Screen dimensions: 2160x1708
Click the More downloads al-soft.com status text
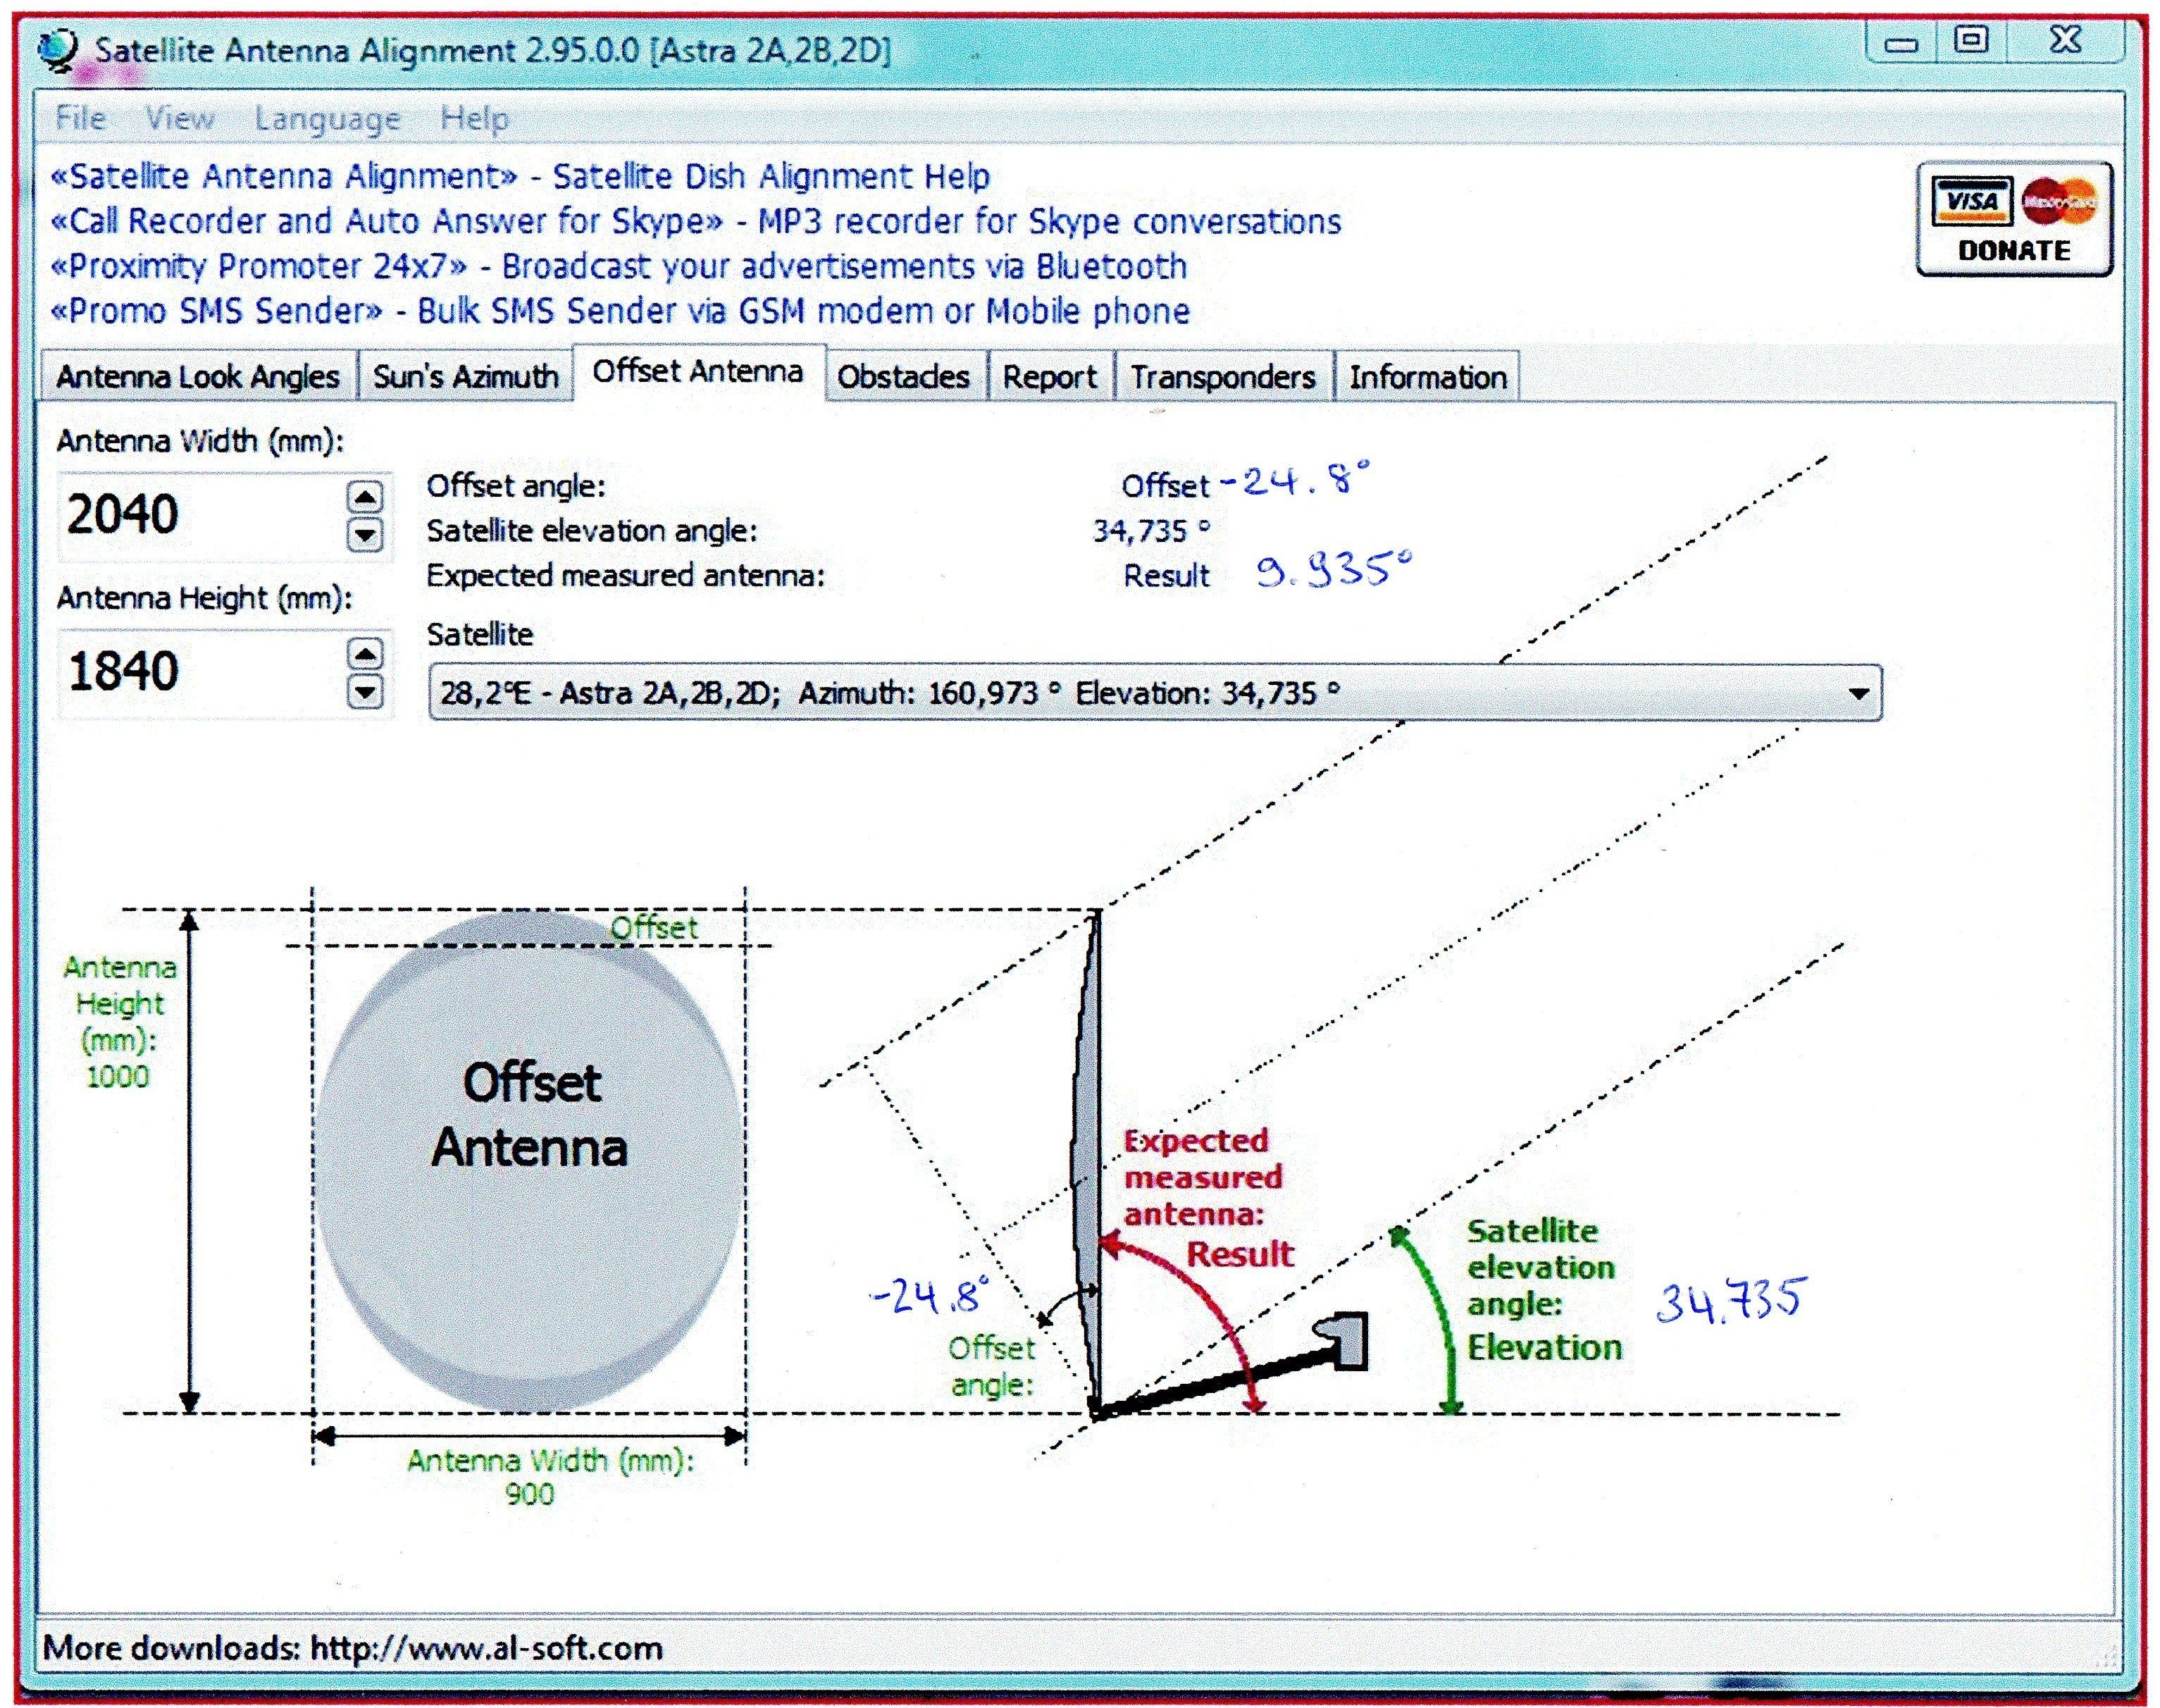click(x=353, y=1648)
